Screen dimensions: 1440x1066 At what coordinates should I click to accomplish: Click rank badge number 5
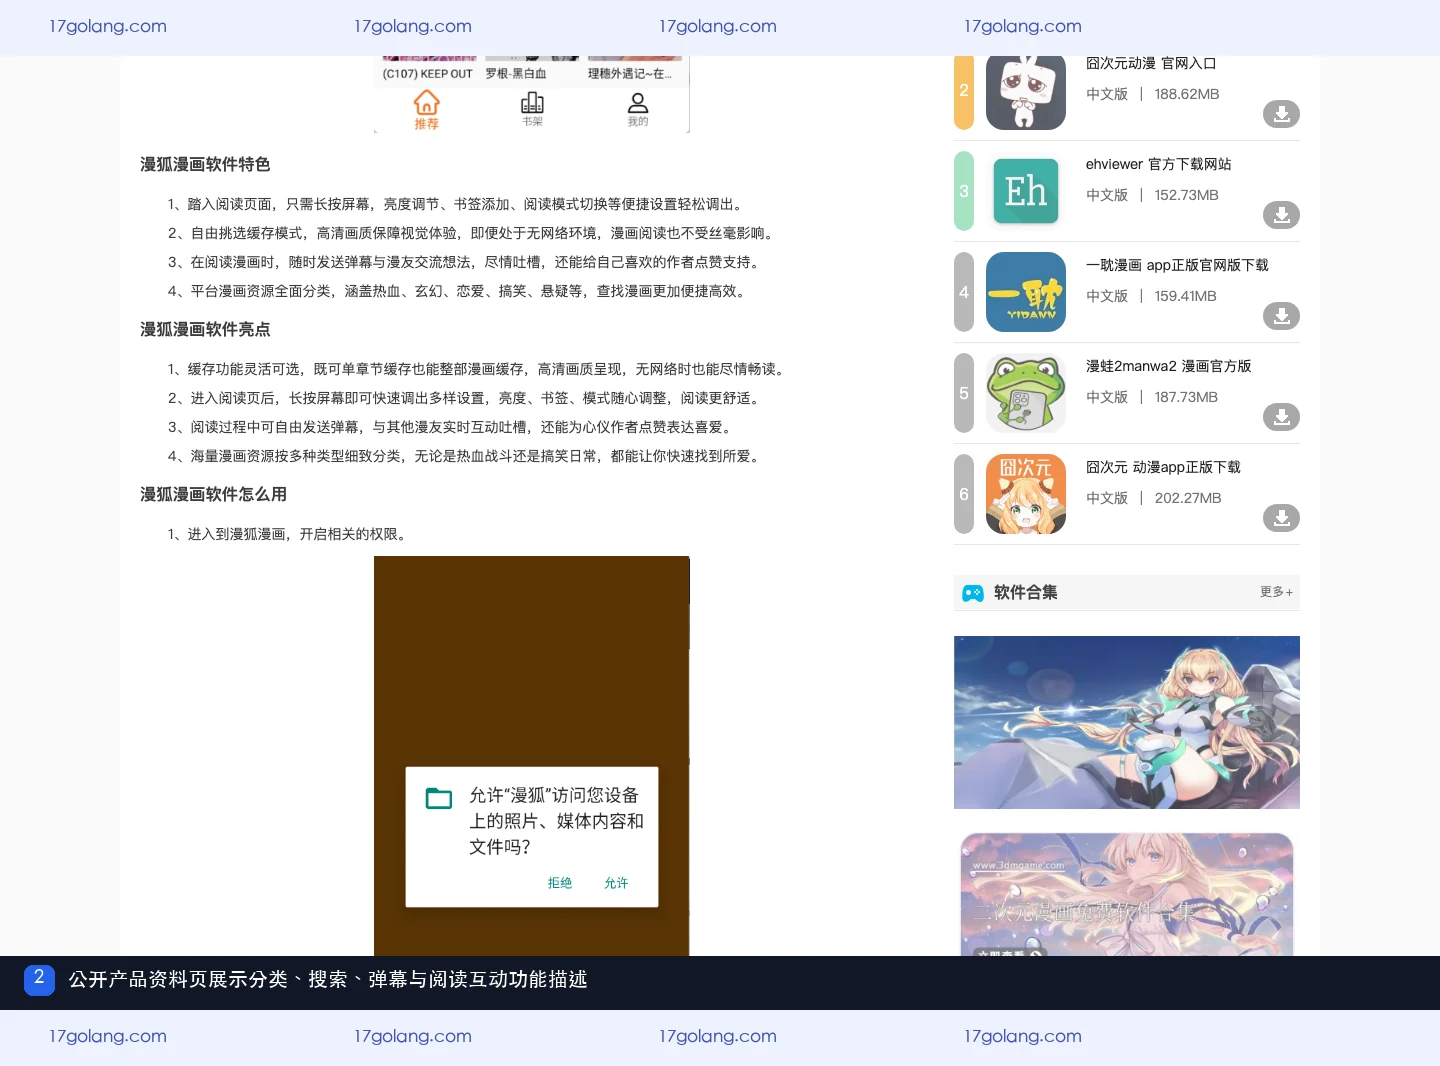coord(964,393)
